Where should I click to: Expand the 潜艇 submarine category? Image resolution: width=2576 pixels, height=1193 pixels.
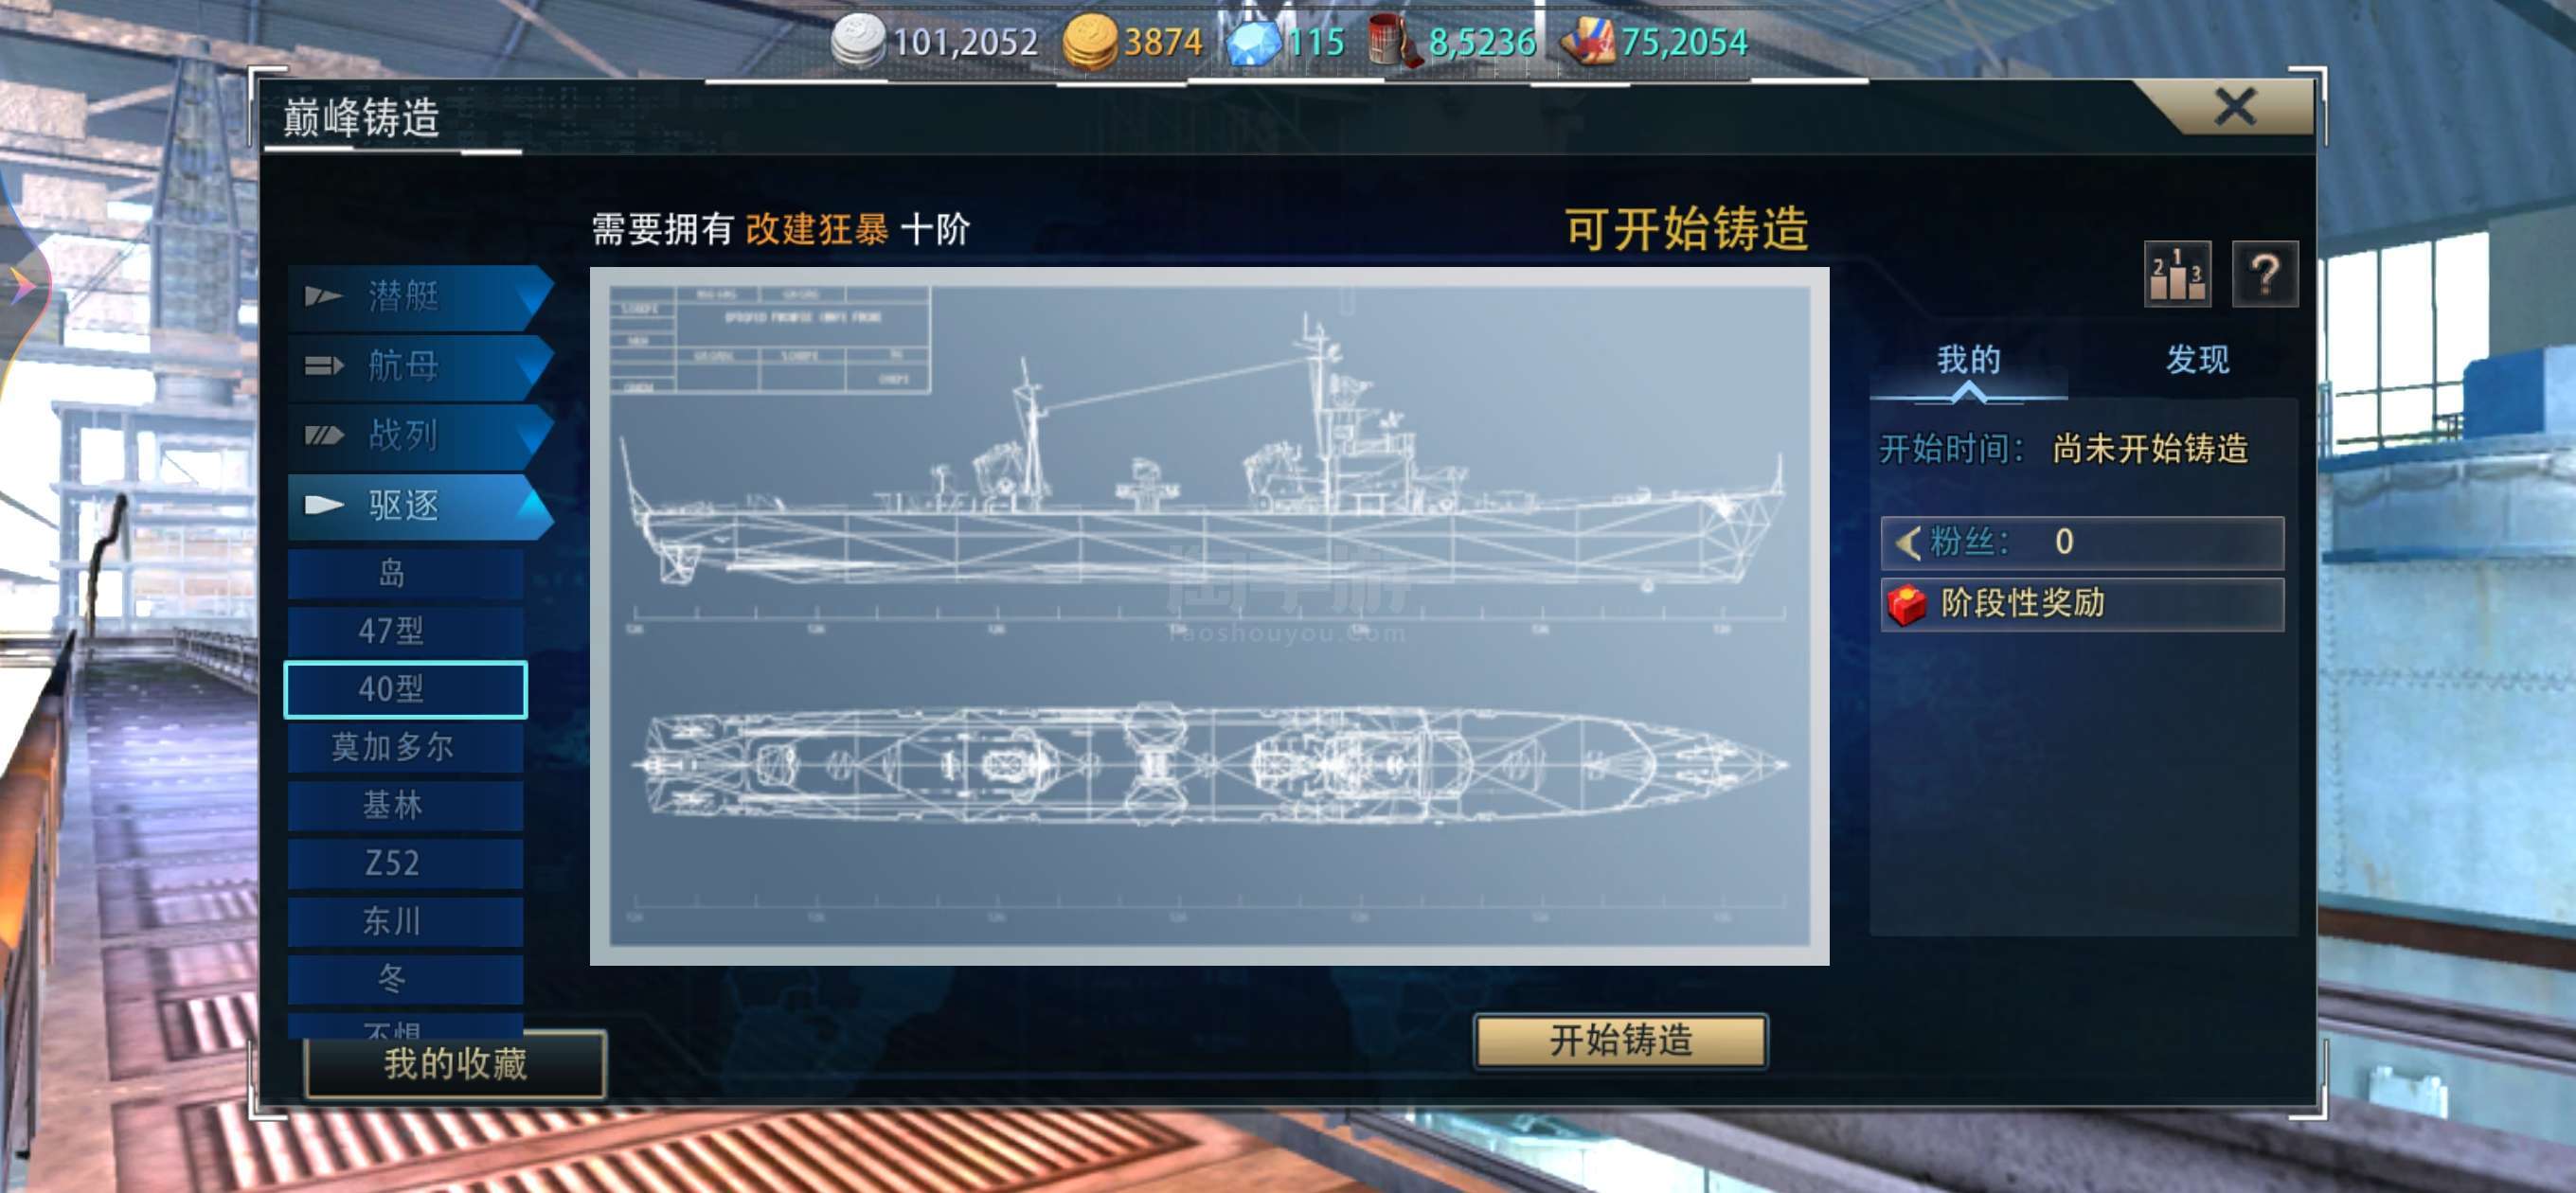(x=420, y=297)
